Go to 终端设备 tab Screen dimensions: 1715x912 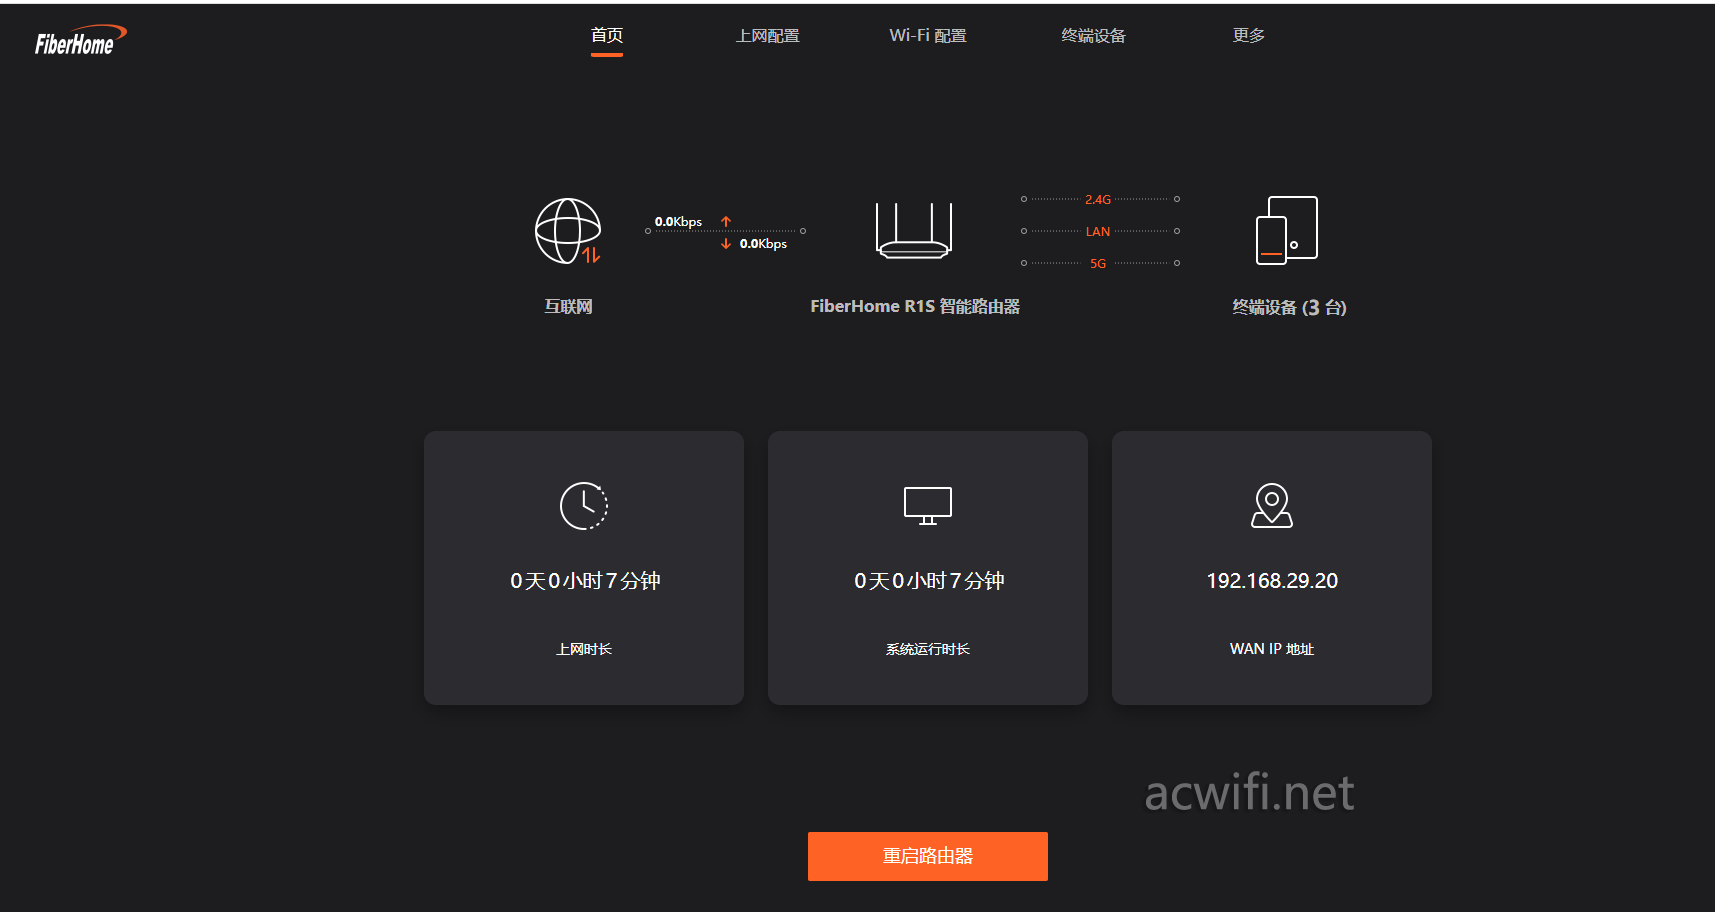1093,36
